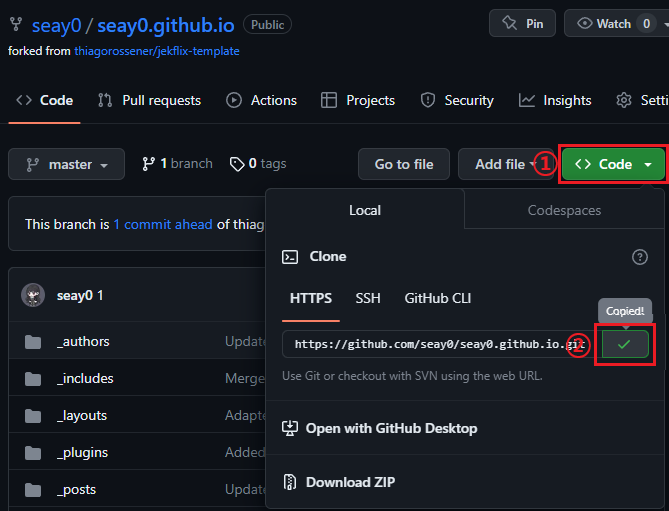This screenshot has height=511, width=669.
Task: Switch to the Codespaces tab
Action: pyautogui.click(x=564, y=210)
